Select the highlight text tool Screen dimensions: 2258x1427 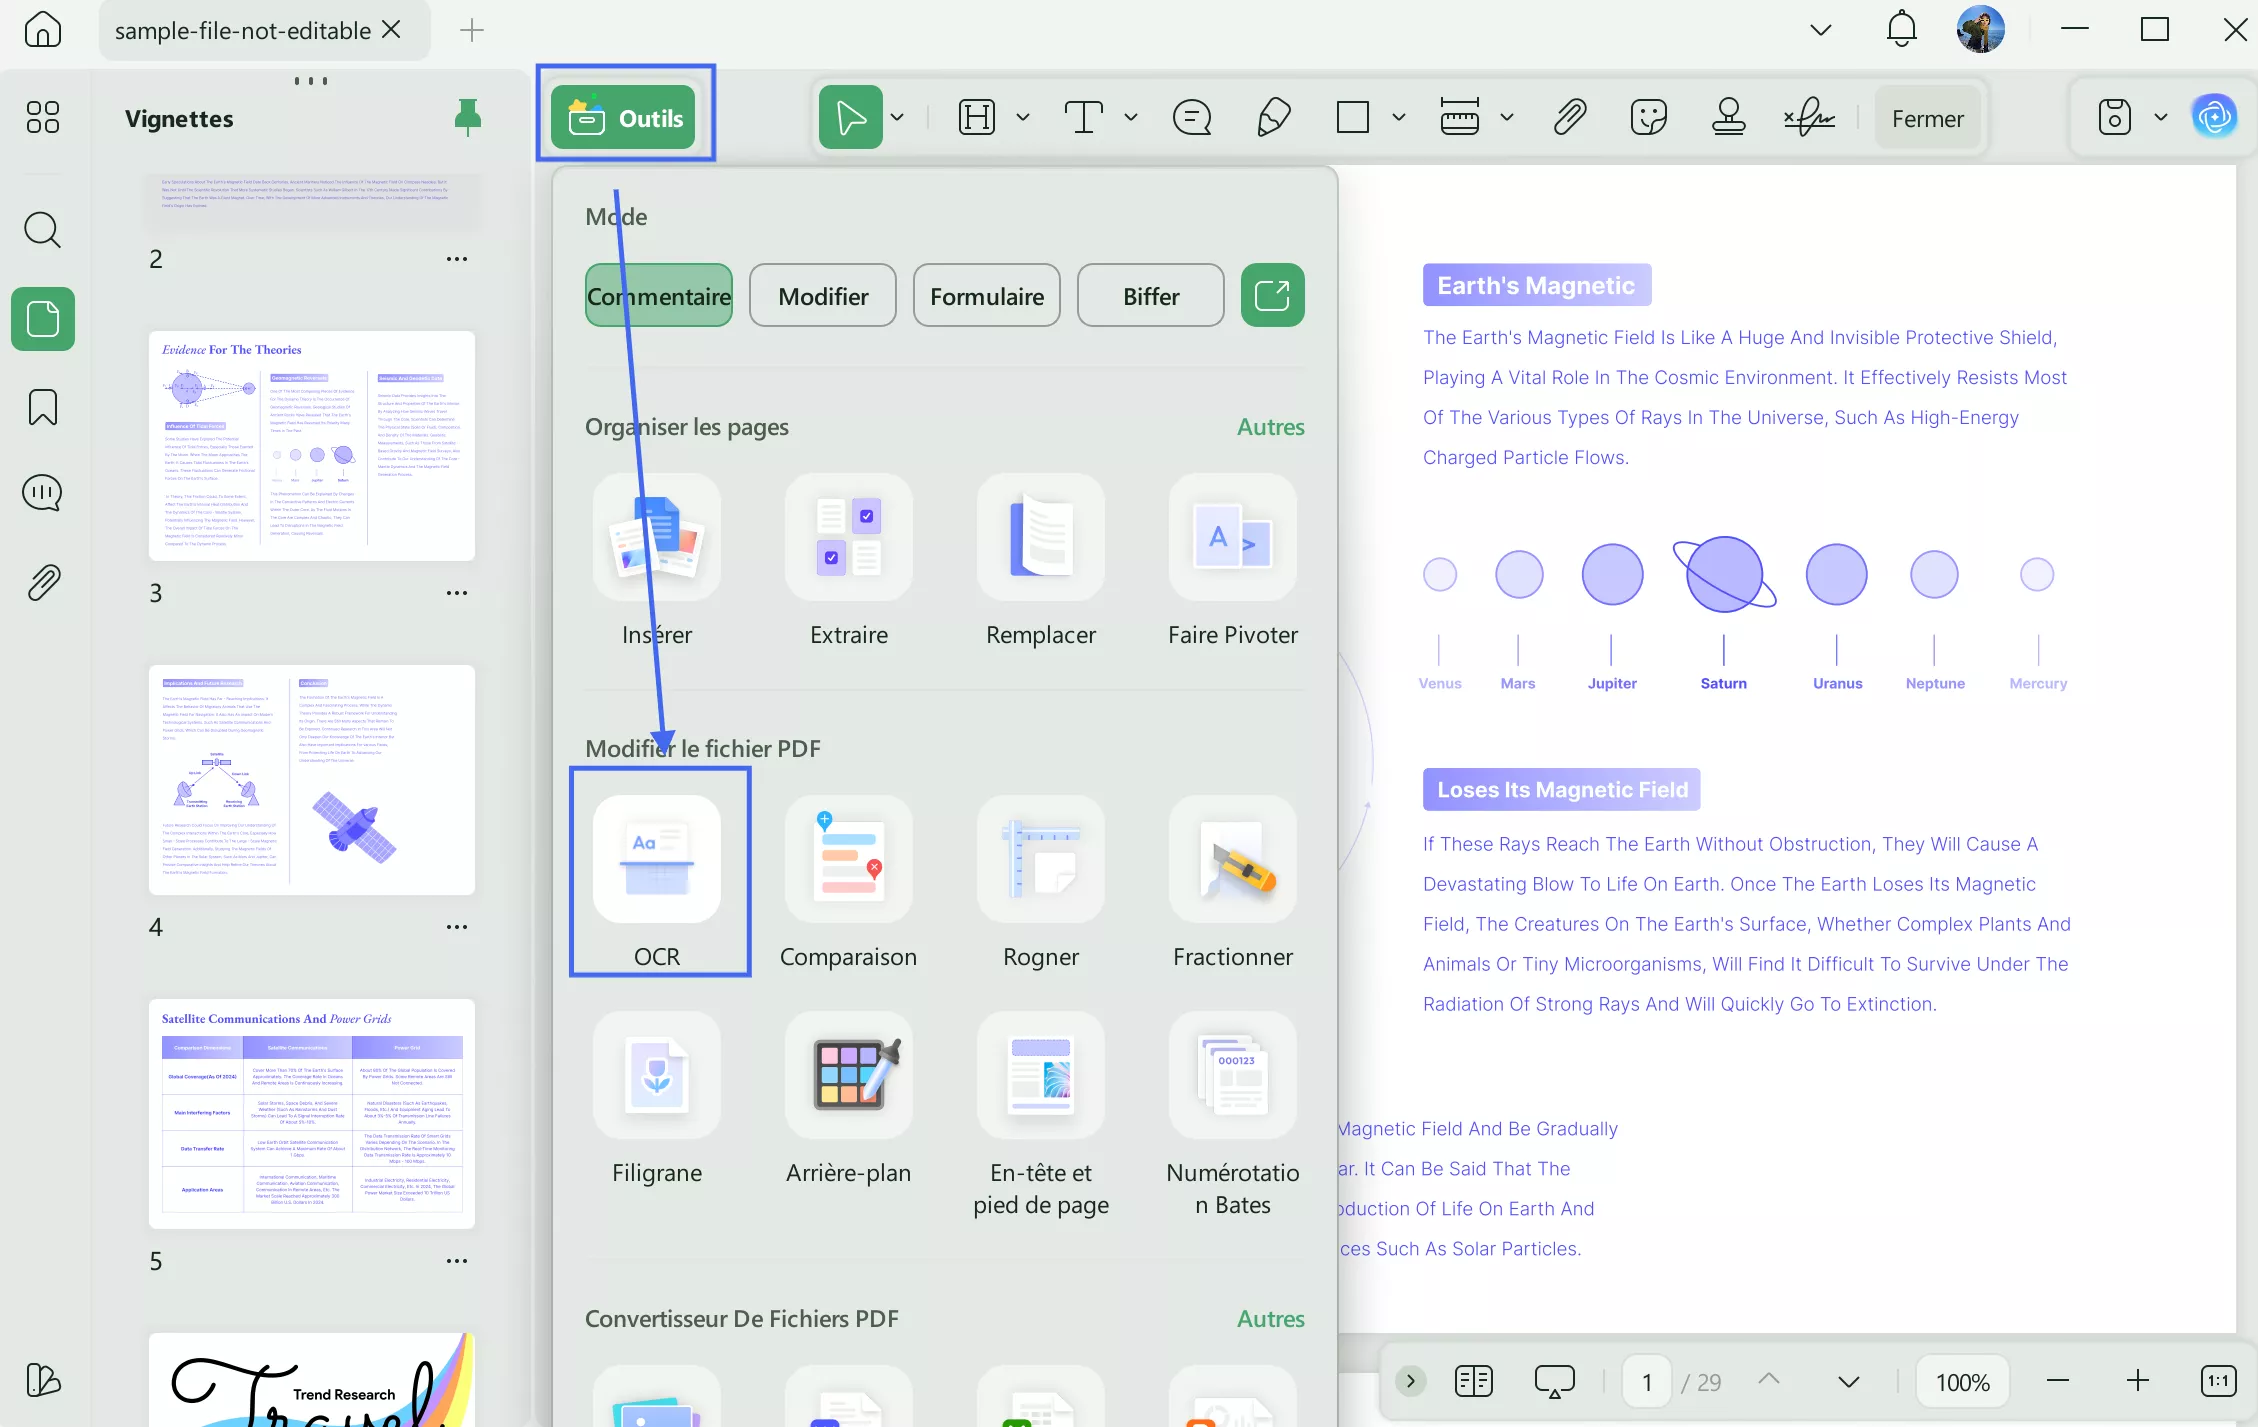(x=976, y=117)
